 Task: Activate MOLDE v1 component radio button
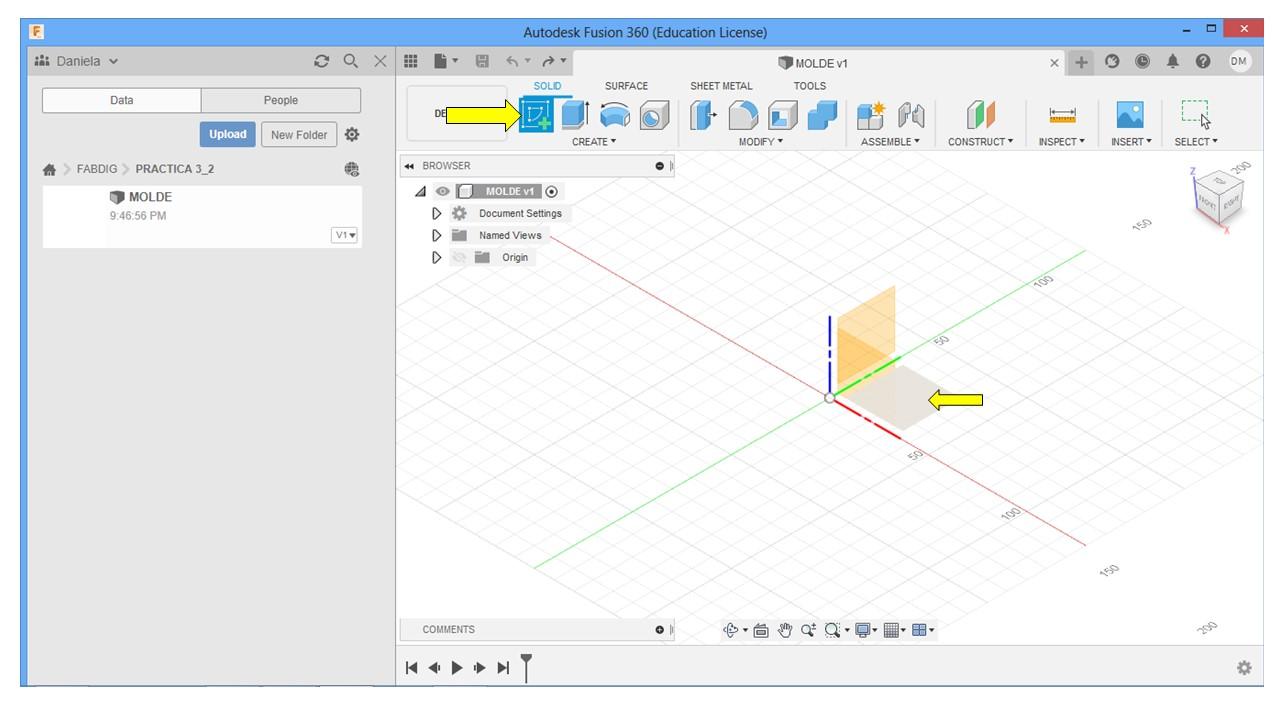point(552,191)
